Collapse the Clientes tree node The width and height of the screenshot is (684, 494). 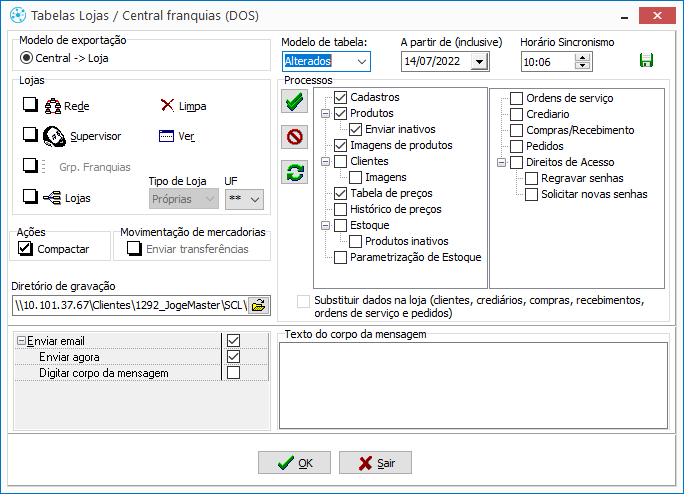click(x=325, y=161)
